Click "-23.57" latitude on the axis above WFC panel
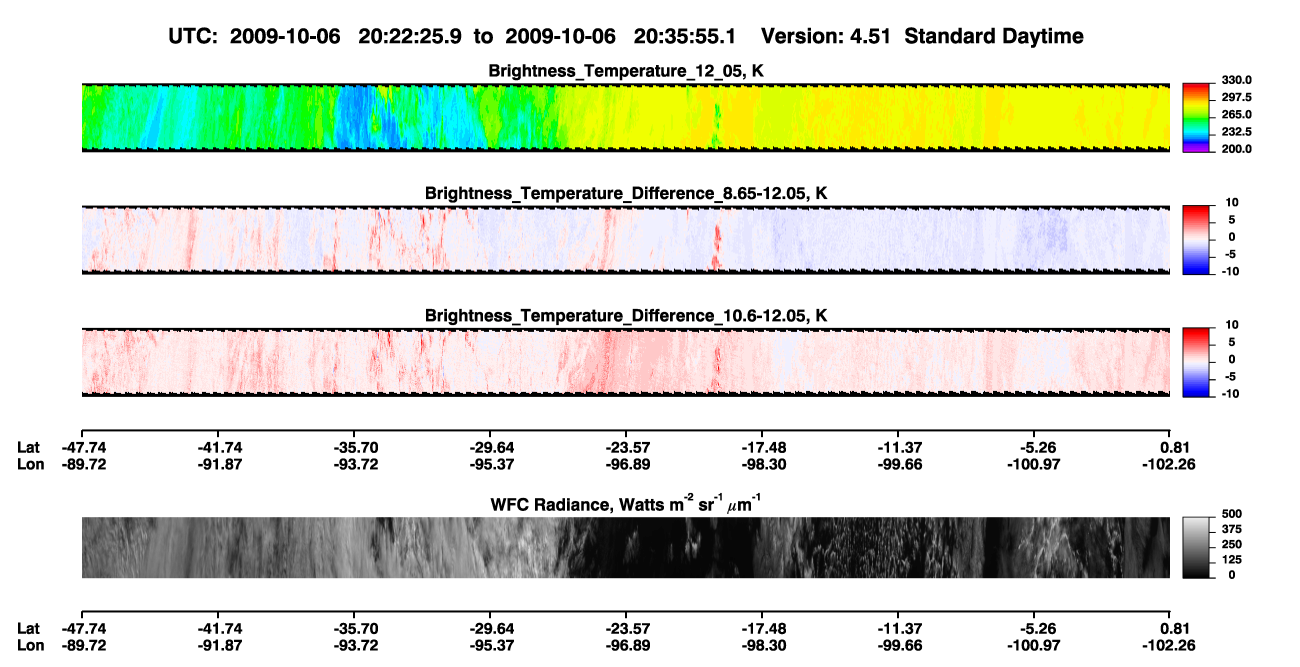The width and height of the screenshot is (1300, 667). 628,447
